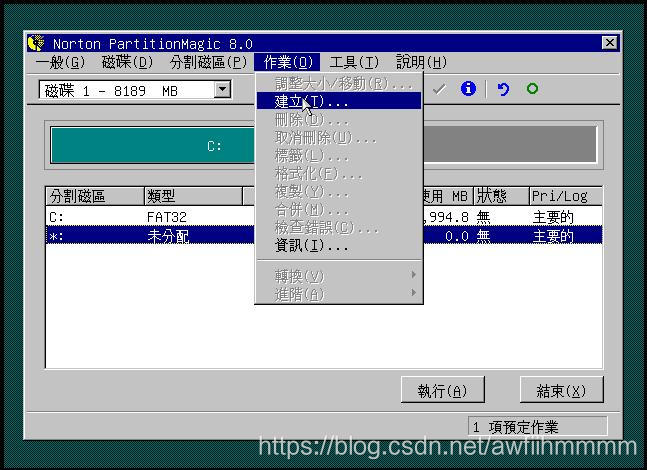The height and width of the screenshot is (470, 647).
Task: Choose 資訊(I)... from the menu
Action: click(339, 246)
